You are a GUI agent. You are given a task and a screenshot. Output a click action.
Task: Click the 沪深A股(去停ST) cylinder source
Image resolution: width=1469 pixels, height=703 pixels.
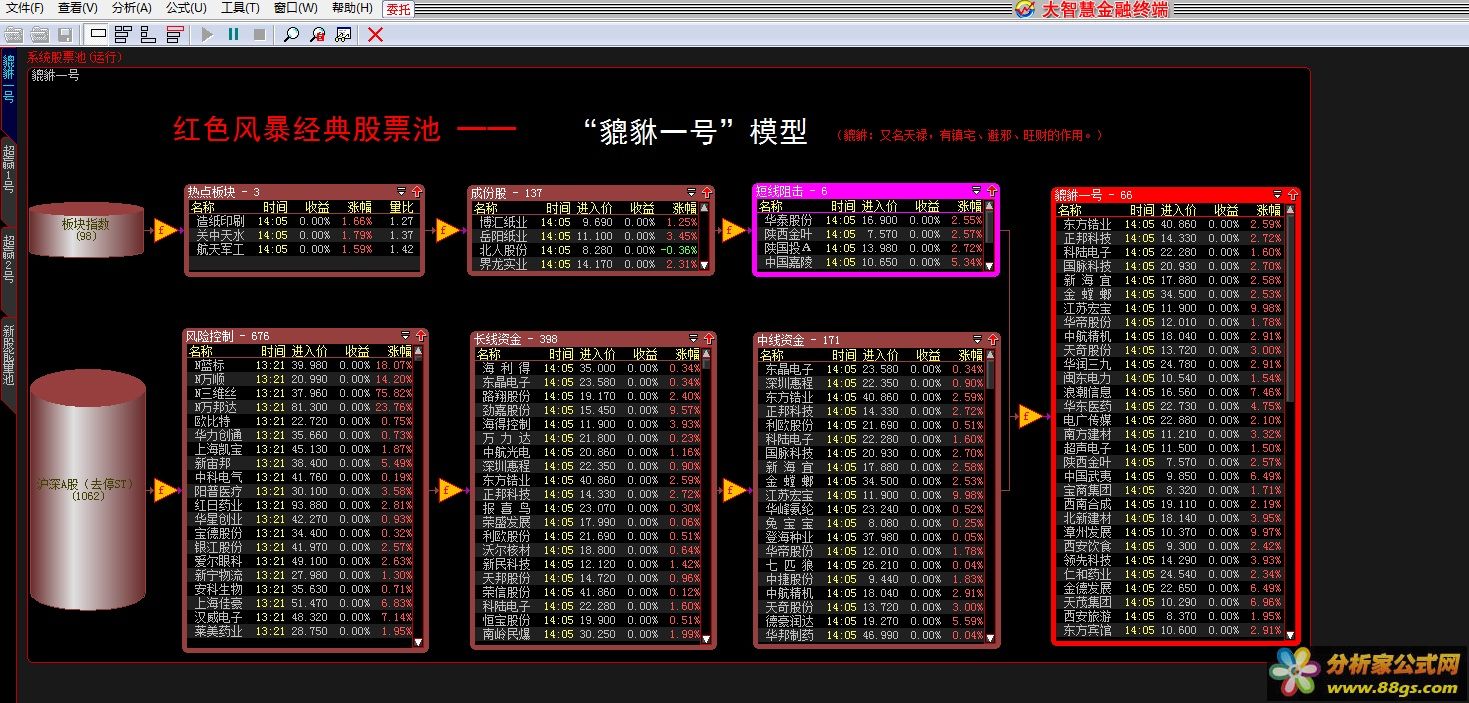click(88, 490)
